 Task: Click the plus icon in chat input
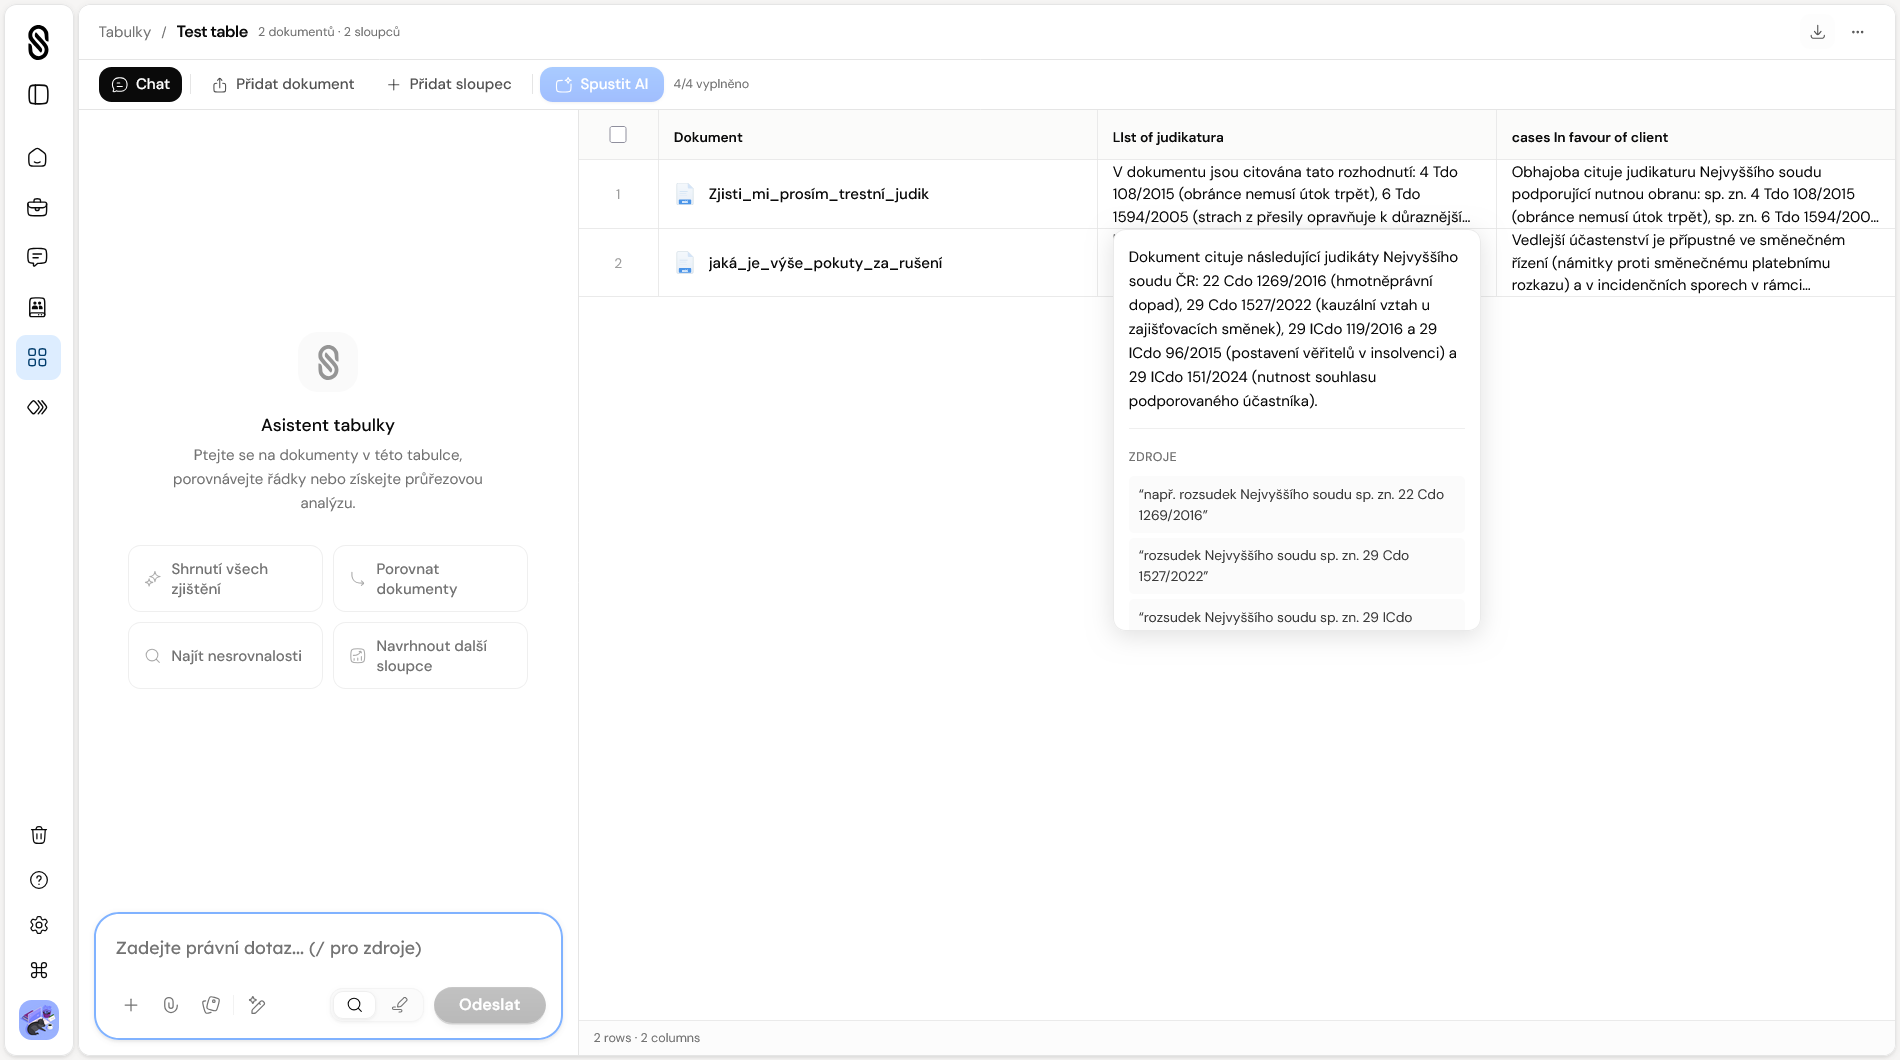131,1005
